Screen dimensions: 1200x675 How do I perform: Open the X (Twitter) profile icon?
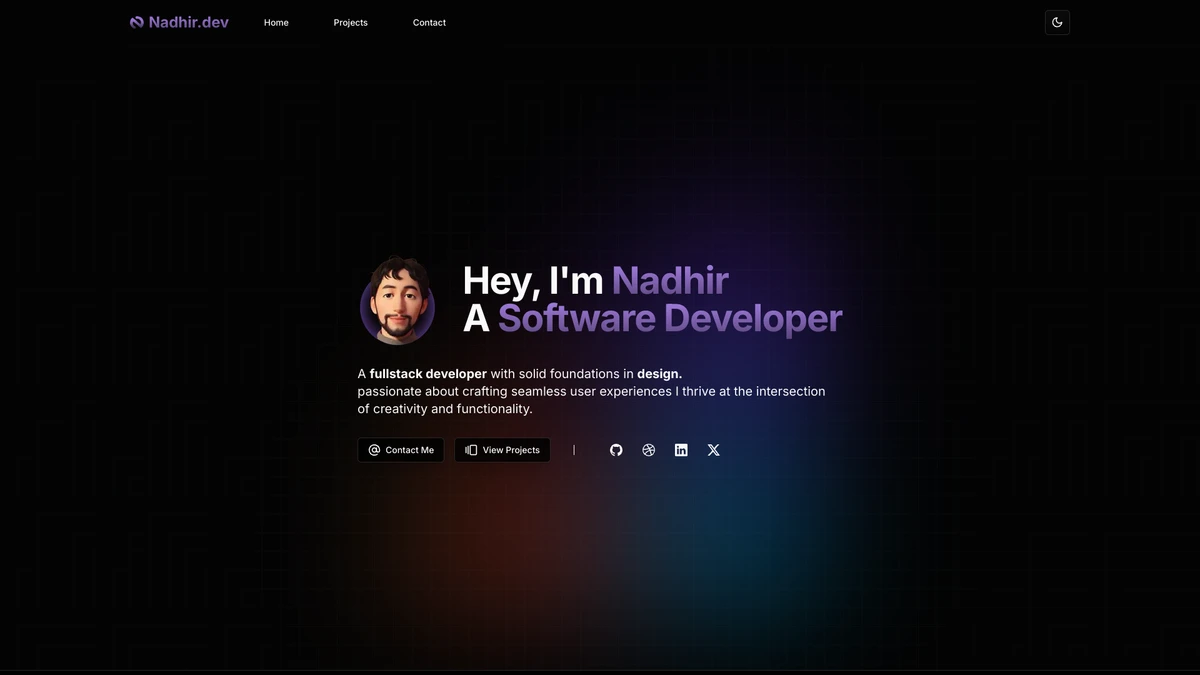point(713,450)
